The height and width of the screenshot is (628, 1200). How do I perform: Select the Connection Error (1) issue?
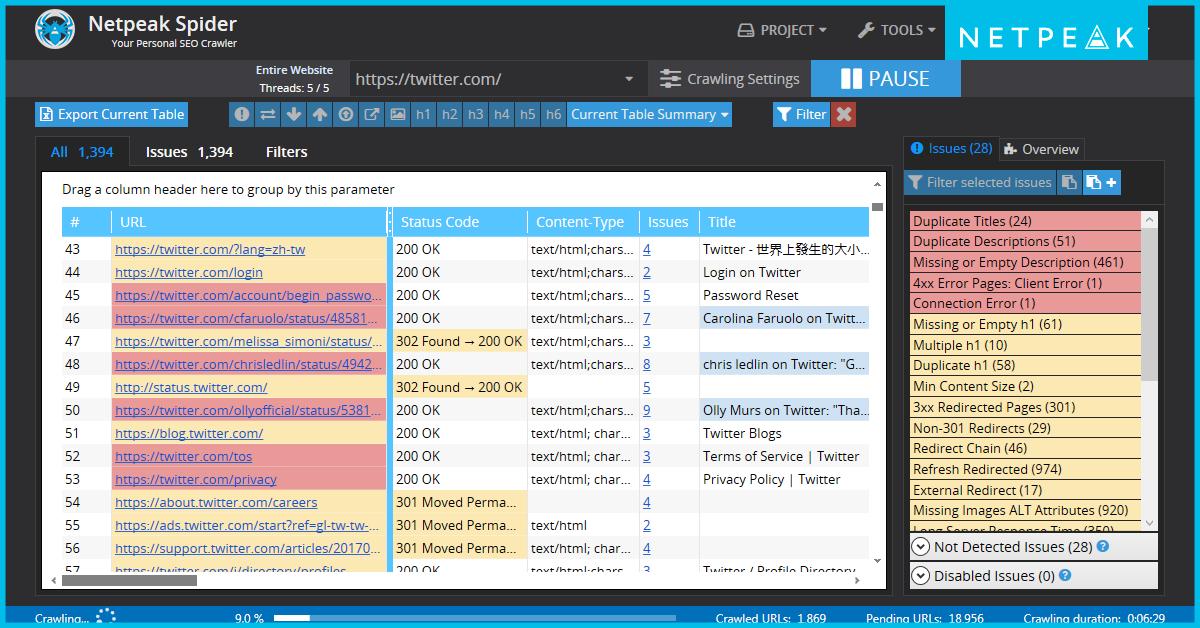click(x=1025, y=303)
